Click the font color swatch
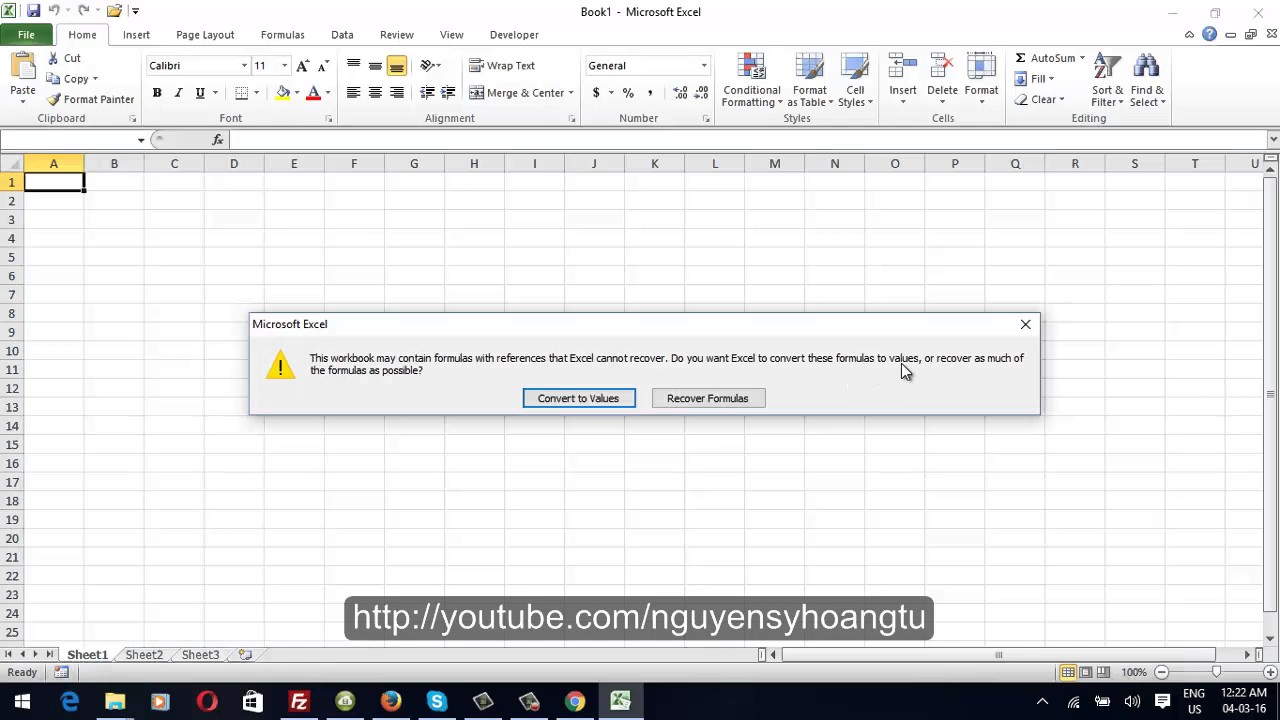The image size is (1280, 720). coord(313,93)
